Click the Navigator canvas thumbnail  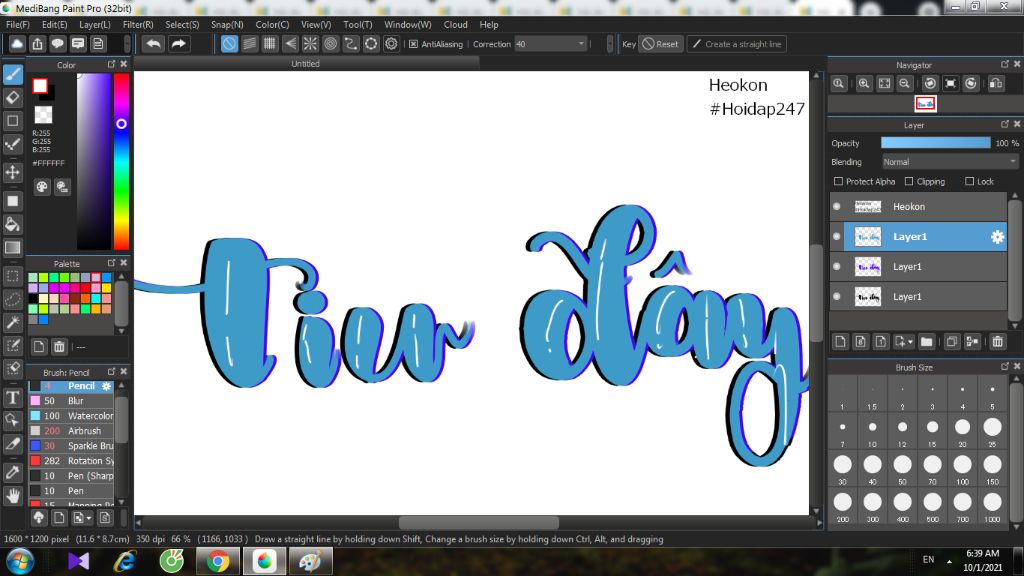coord(925,104)
